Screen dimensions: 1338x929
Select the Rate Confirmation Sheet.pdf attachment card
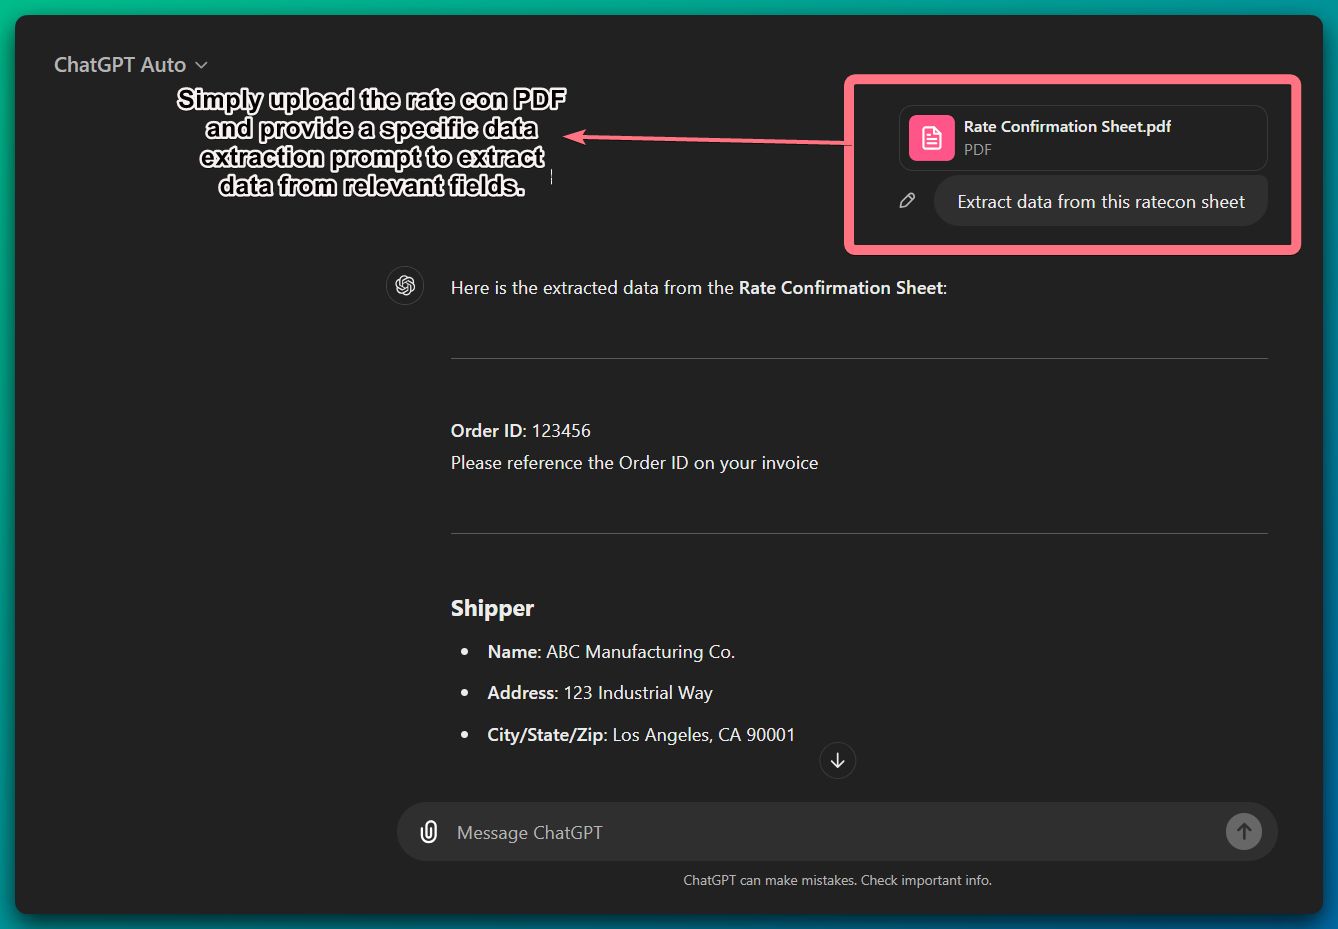click(x=1083, y=138)
